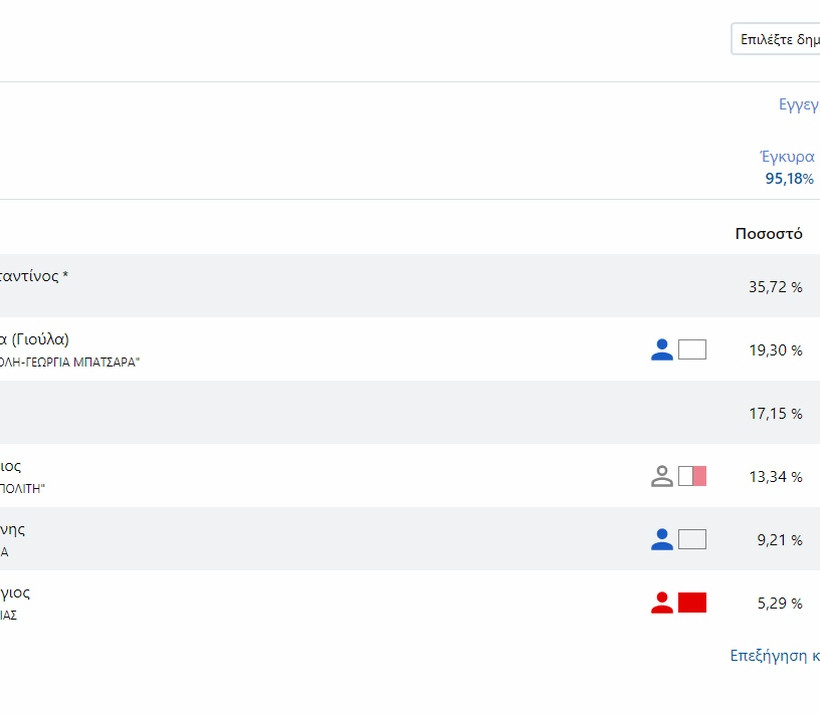Click the 17,15 % percentage value
The image size is (820, 716).
coord(775,413)
